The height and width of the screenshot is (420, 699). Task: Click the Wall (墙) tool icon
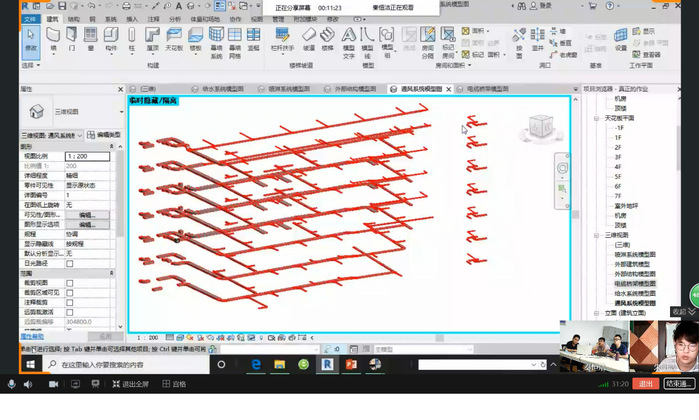[x=53, y=40]
